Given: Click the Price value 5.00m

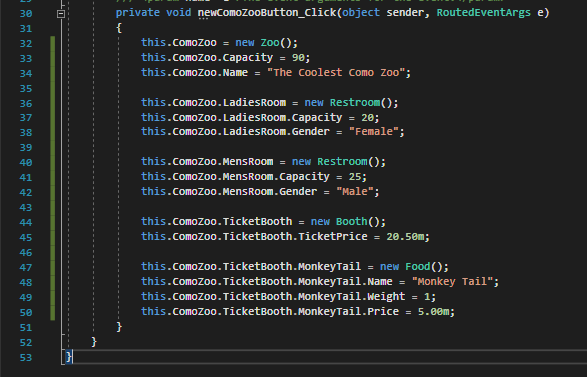Looking at the screenshot, I should click(433, 311).
